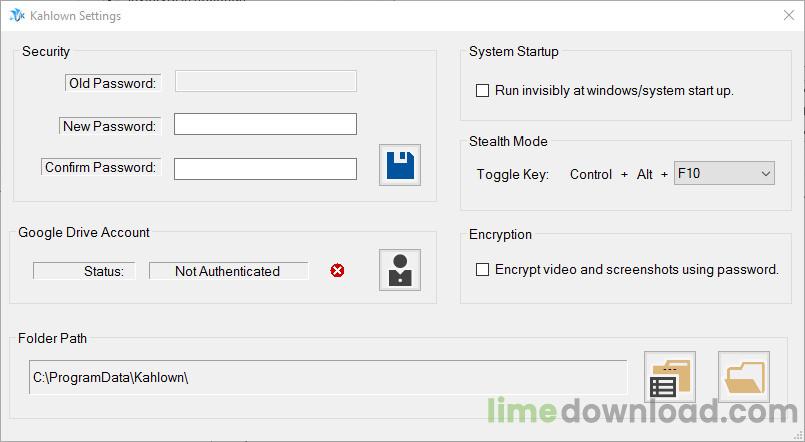Enable run invisibly at system start up
805x442 pixels.
(483, 90)
